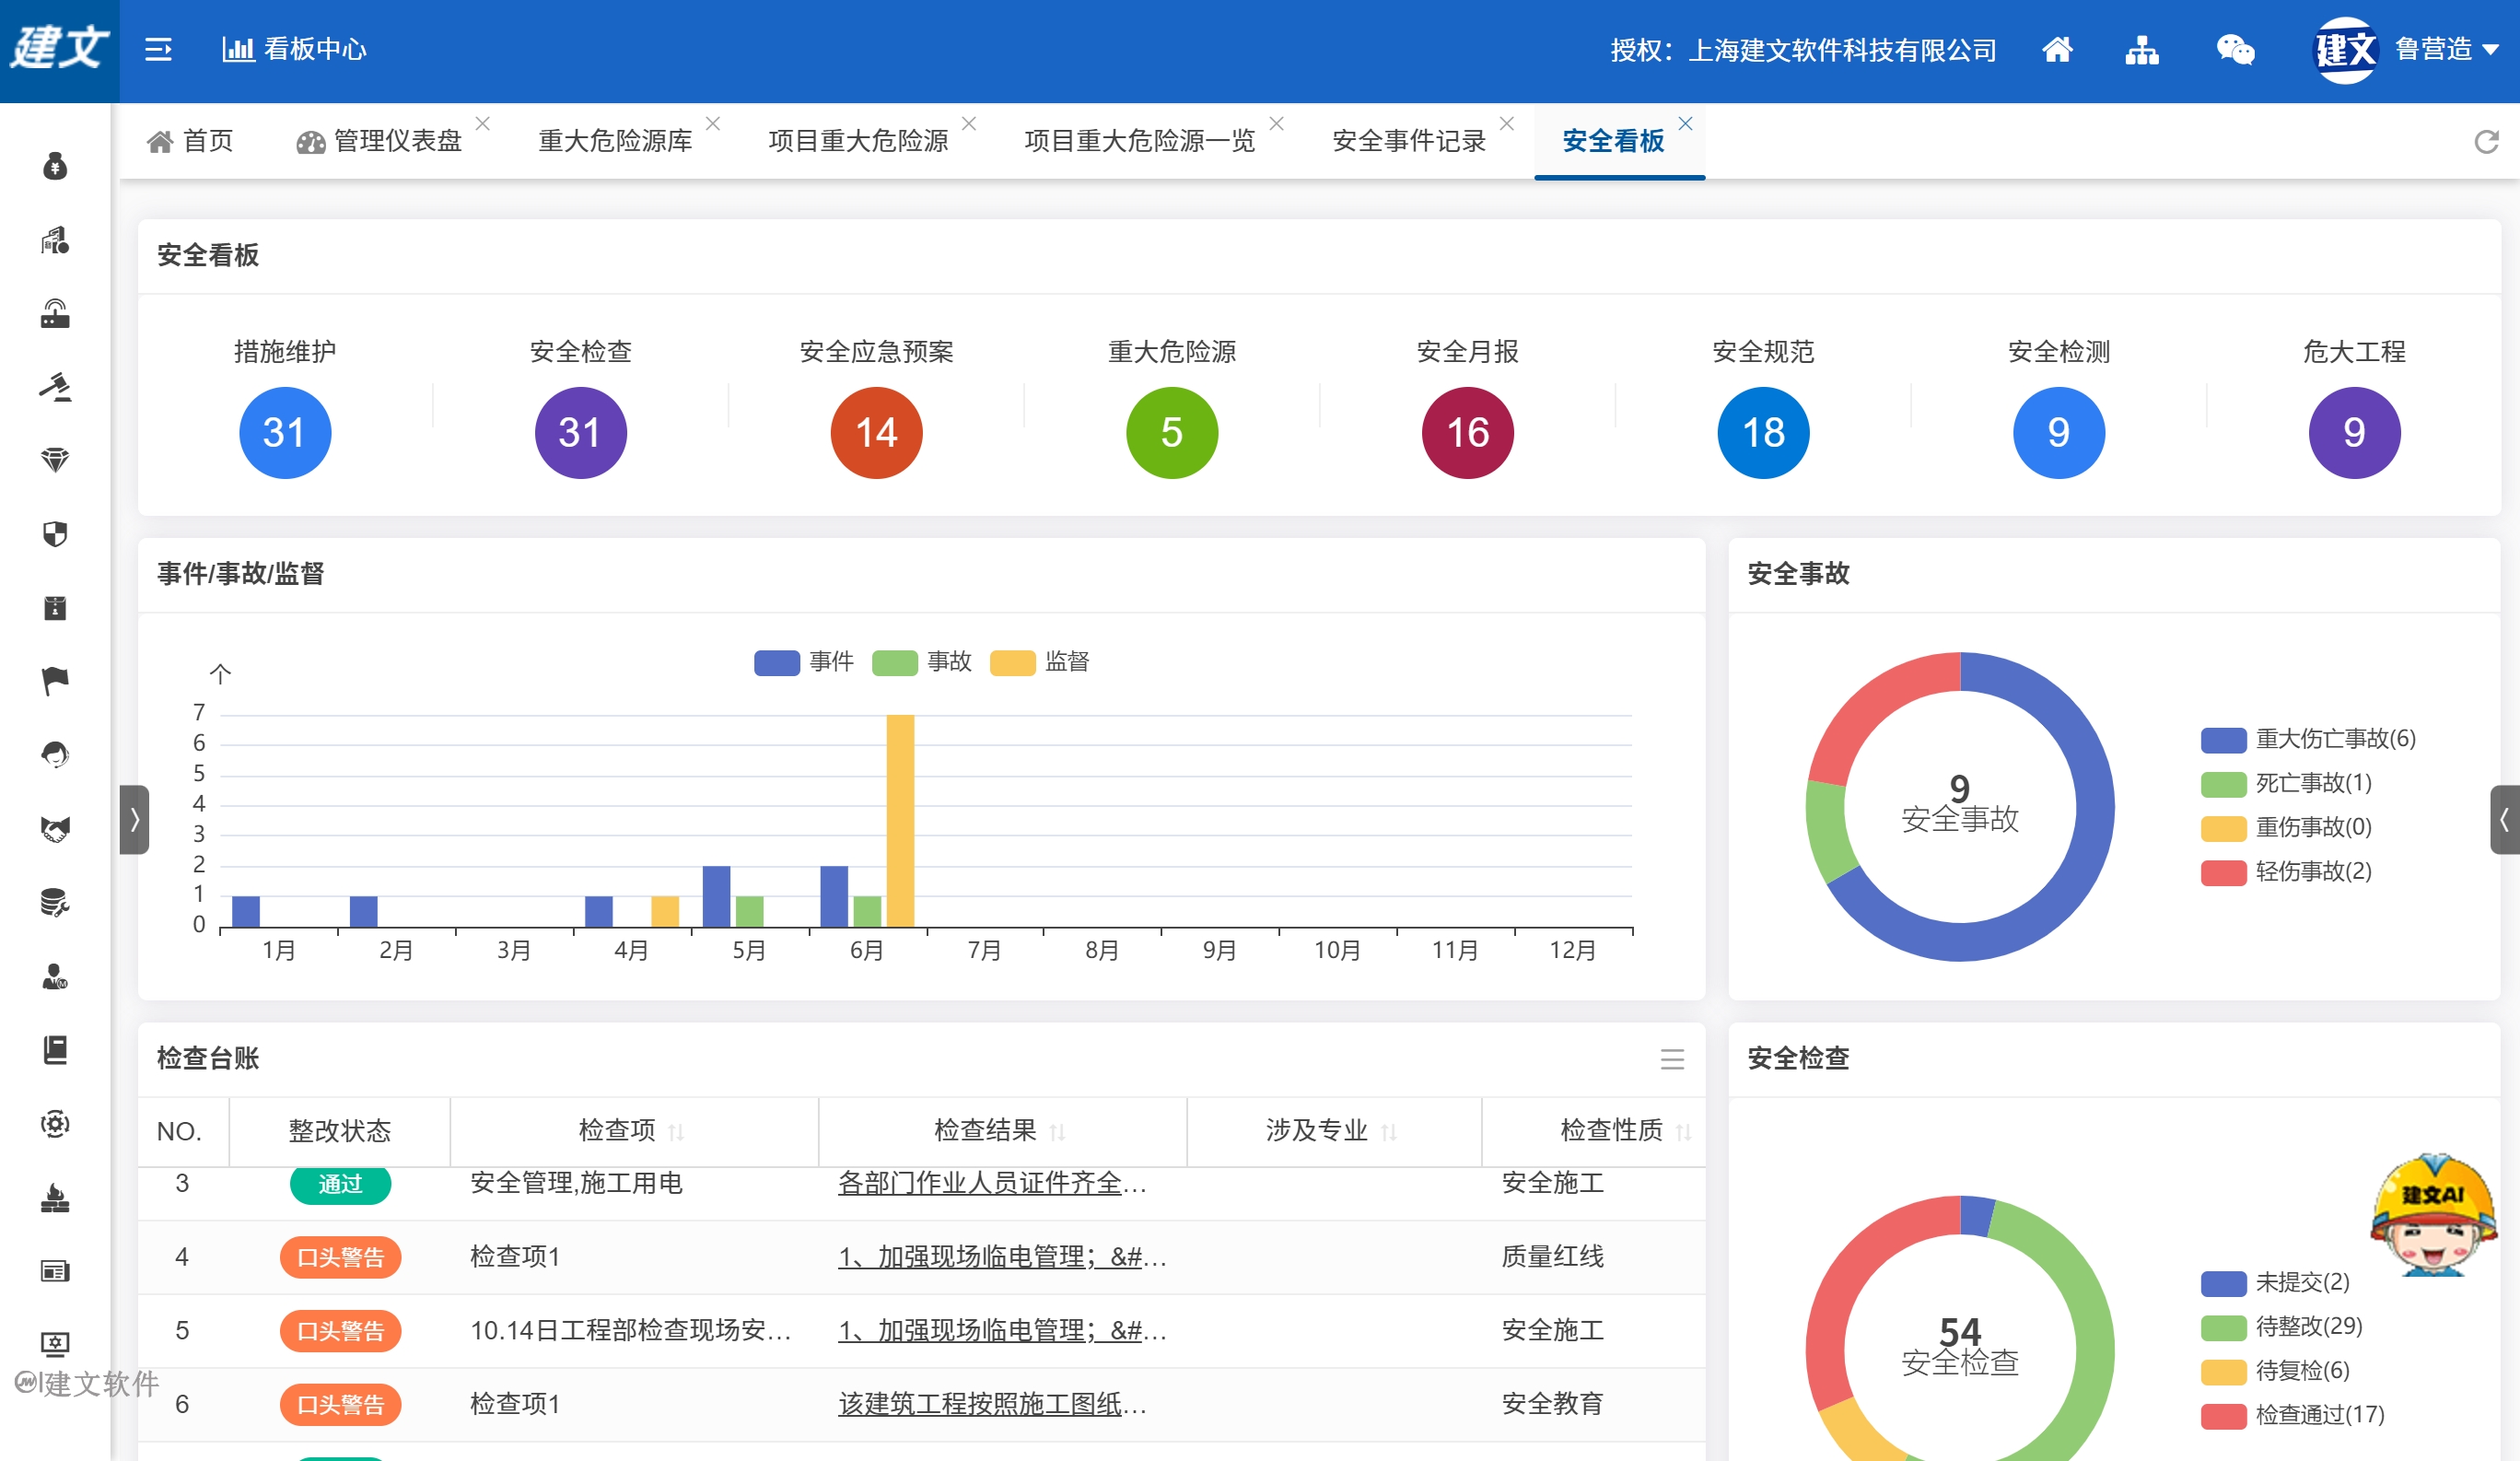This screenshot has width=2520, height=1461.
Task: Open link 该建筑工程按照施工图纸…
Action: point(992,1404)
